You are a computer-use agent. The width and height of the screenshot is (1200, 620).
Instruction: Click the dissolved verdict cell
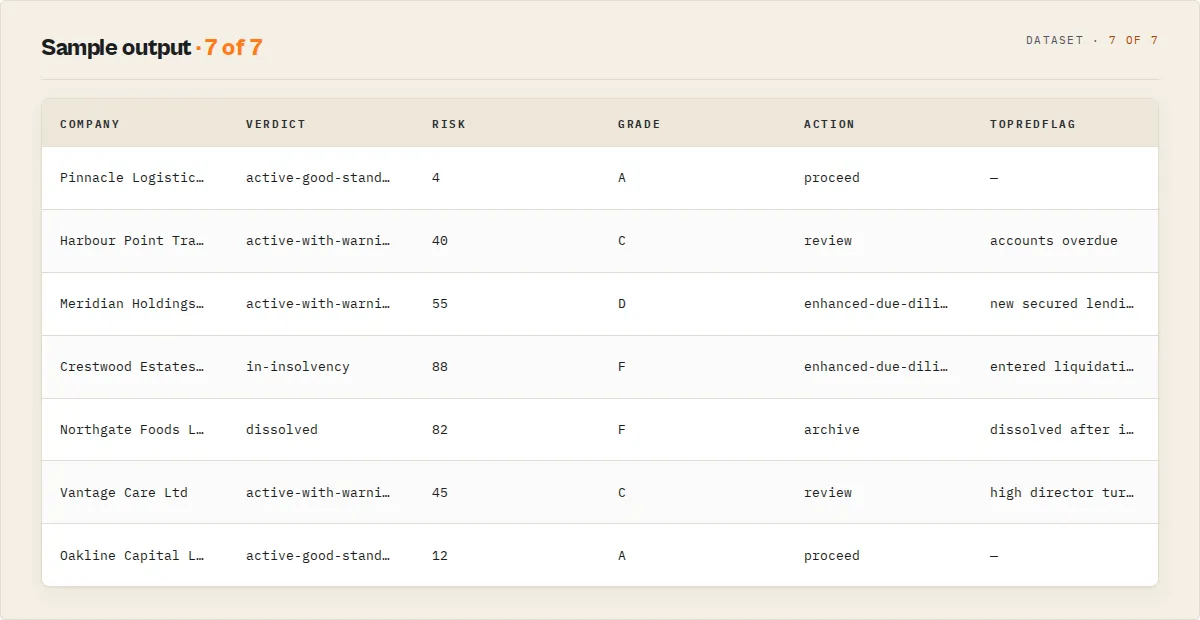pos(282,430)
